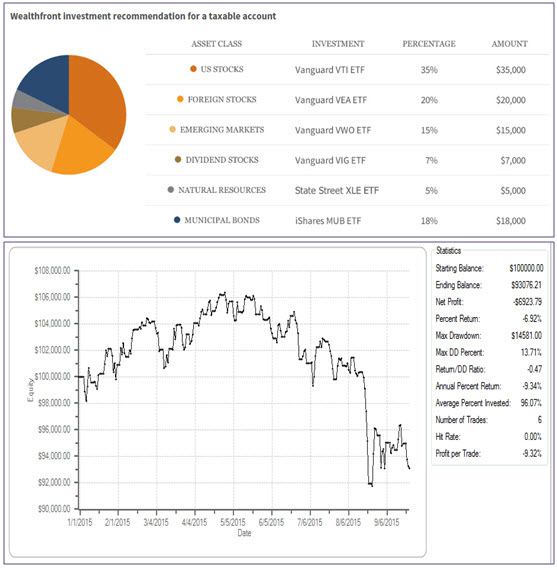Click the Profit per Trade value -9.32%
557x568 pixels.
tap(532, 454)
